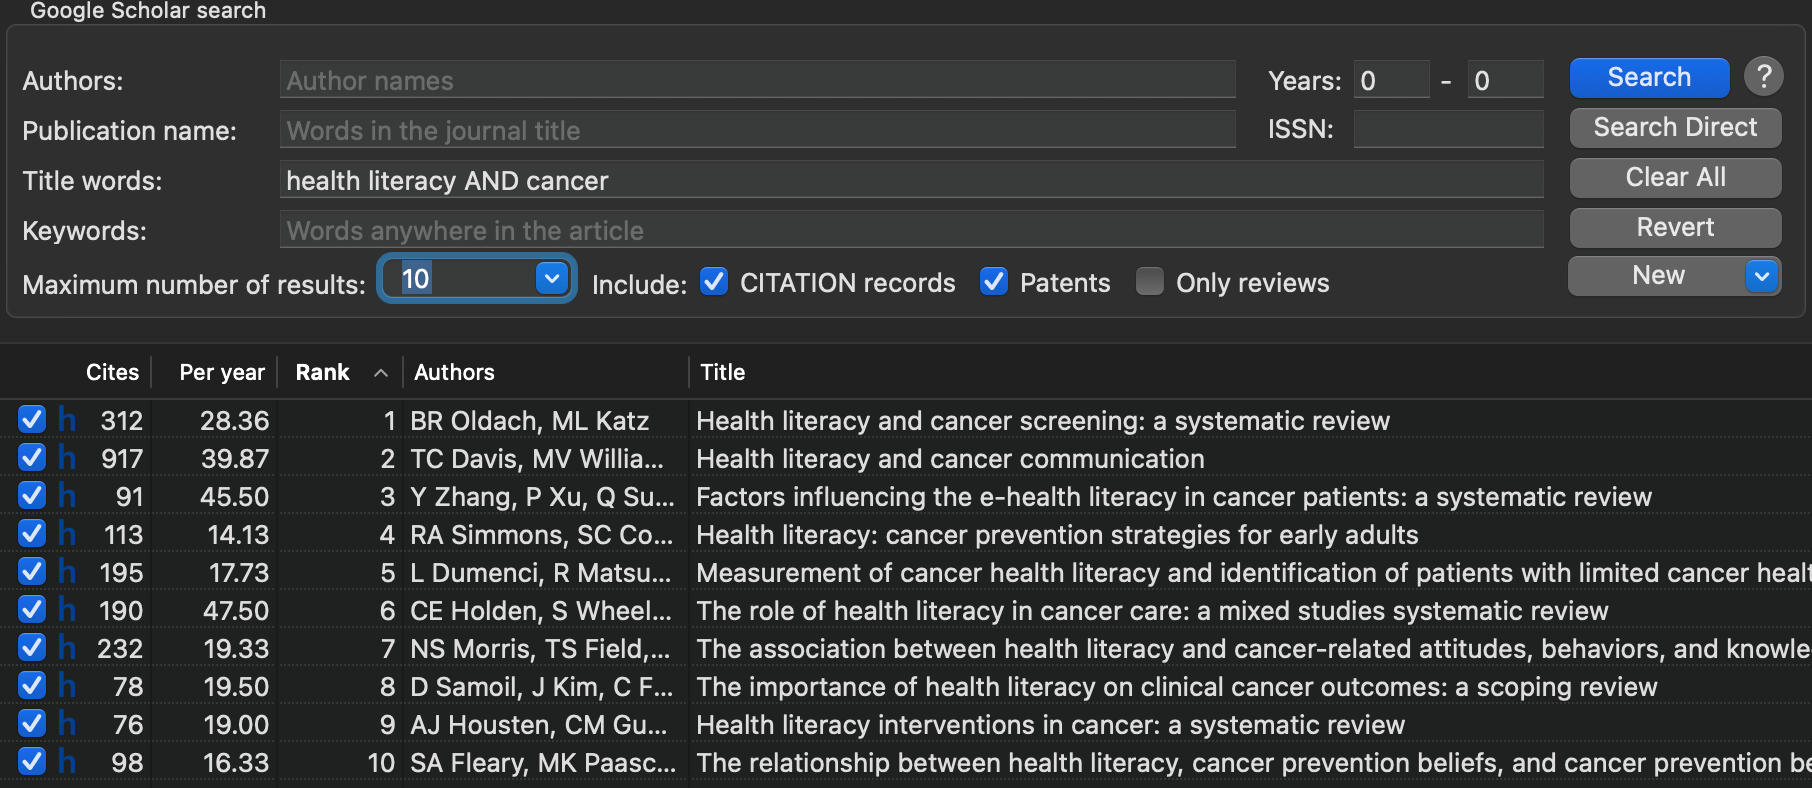Click the sort arrow in Rank column

[x=381, y=373]
